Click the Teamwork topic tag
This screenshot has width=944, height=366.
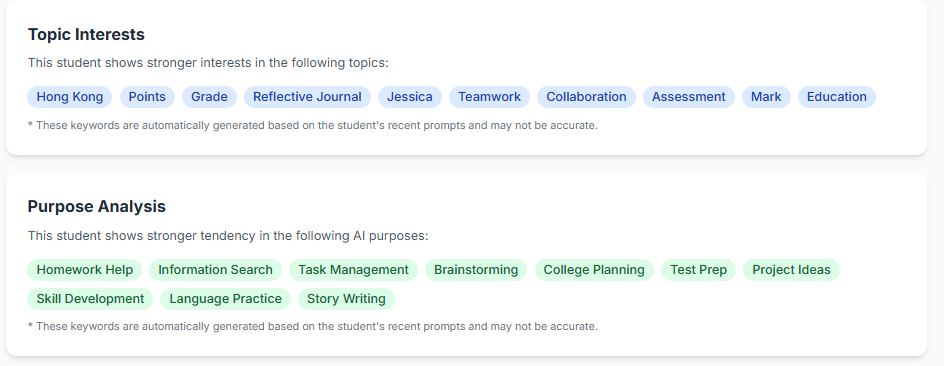(489, 97)
